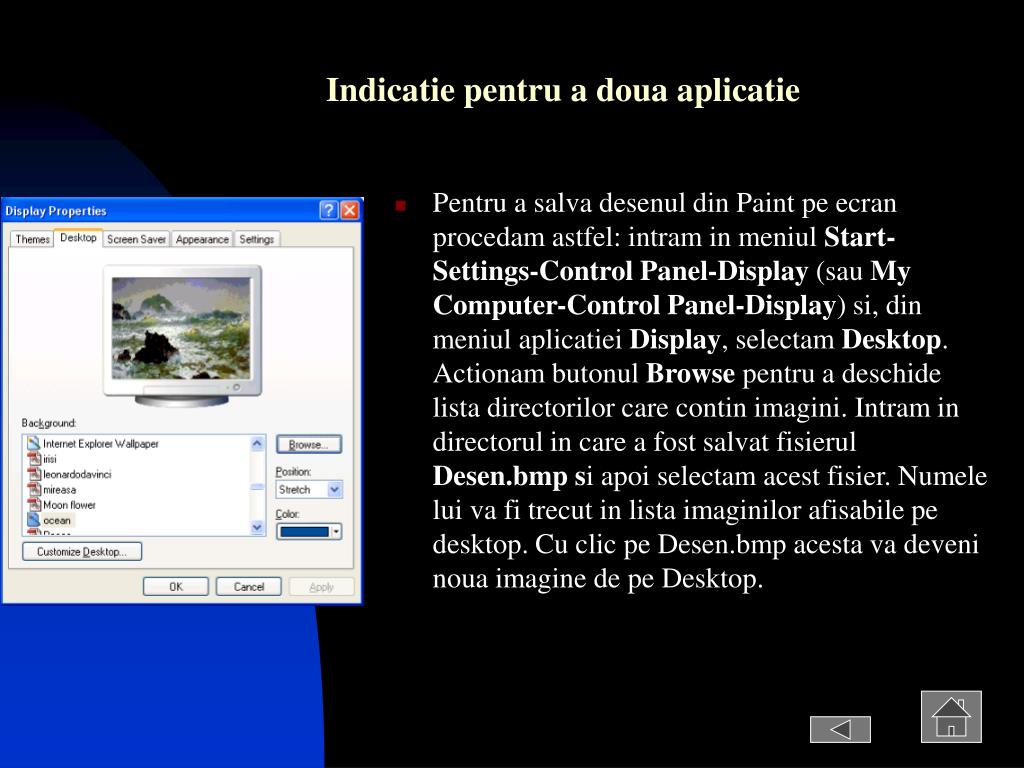This screenshot has width=1024, height=768.
Task: Expand the Position dropdown showing Stretch
Action: [x=334, y=489]
